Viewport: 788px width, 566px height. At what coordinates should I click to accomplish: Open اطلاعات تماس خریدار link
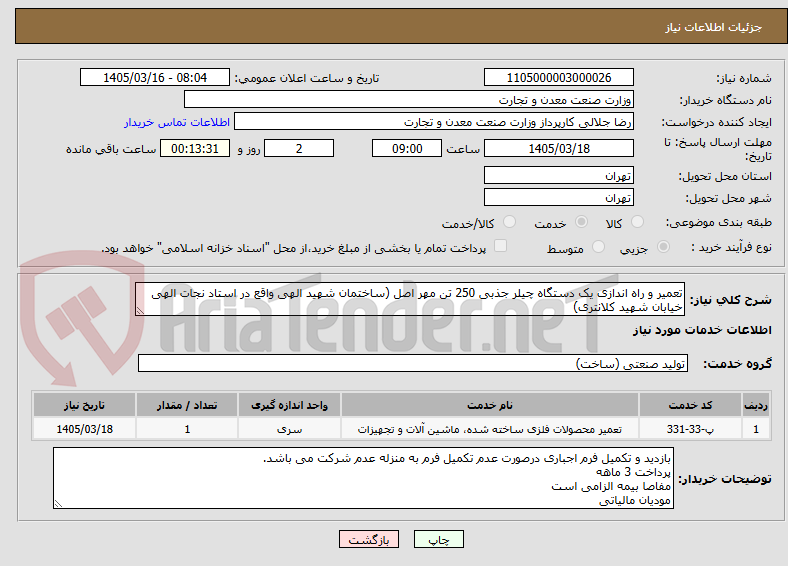pos(177,122)
